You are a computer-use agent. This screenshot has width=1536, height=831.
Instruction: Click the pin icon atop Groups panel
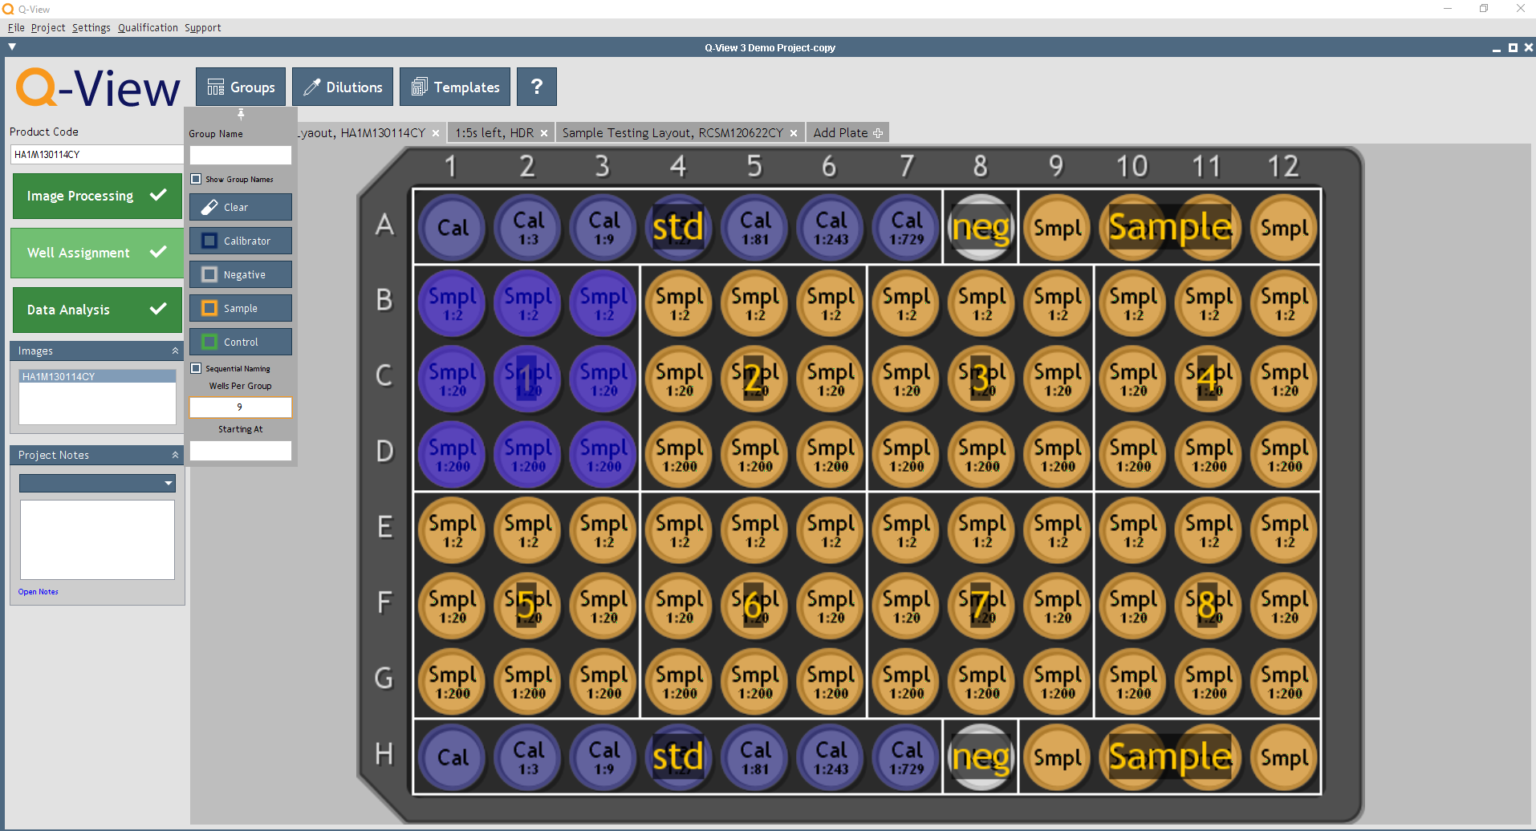pyautogui.click(x=240, y=114)
